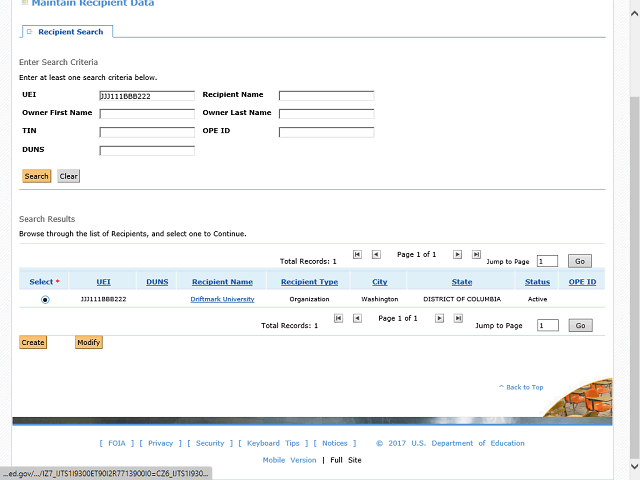Click the Full Site footer text

tap(346, 460)
